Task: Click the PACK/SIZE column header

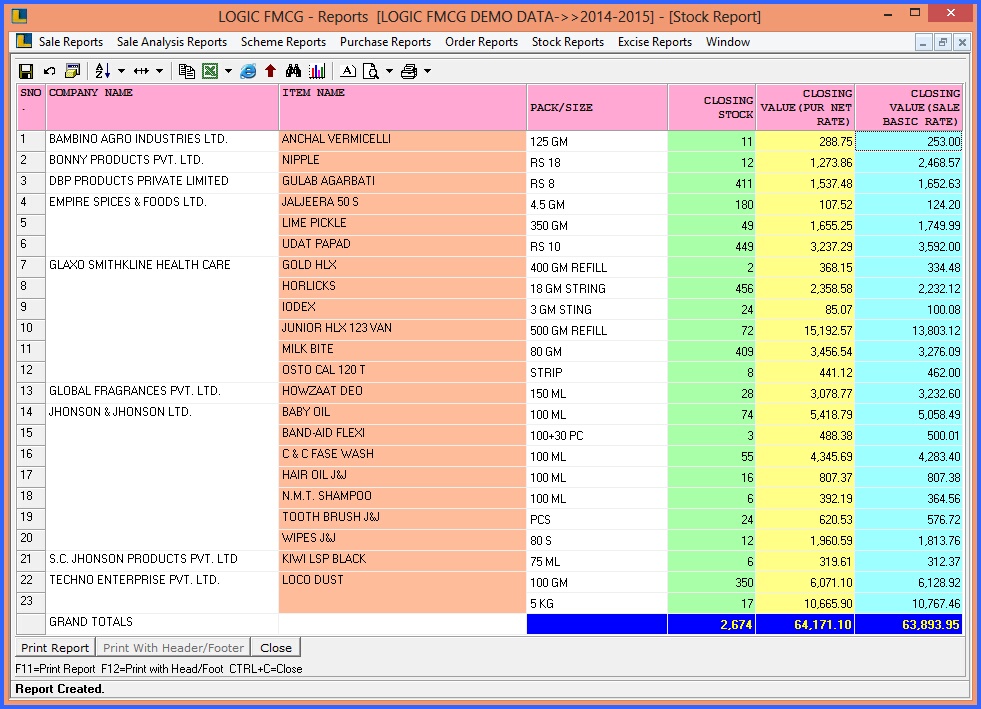Action: 597,107
